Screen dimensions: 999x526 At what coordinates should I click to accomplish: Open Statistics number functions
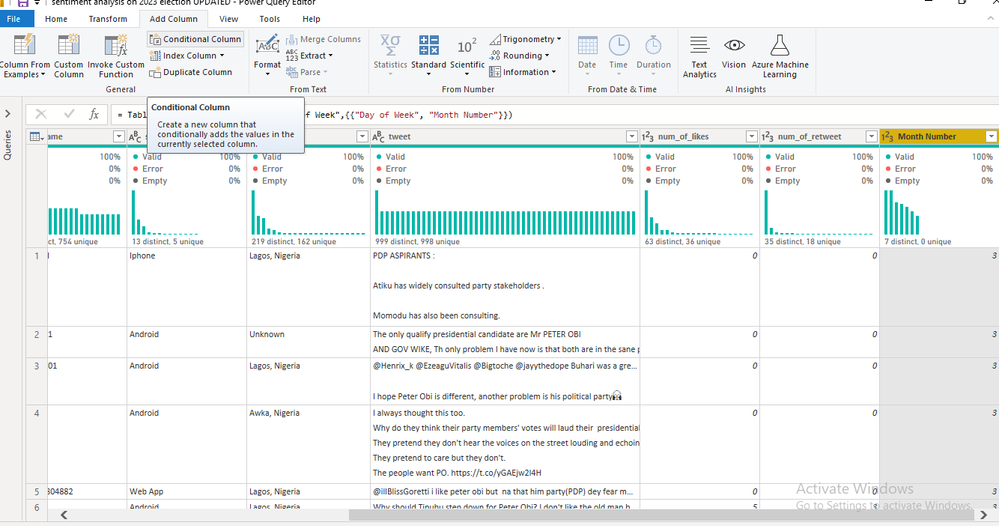pyautogui.click(x=390, y=56)
